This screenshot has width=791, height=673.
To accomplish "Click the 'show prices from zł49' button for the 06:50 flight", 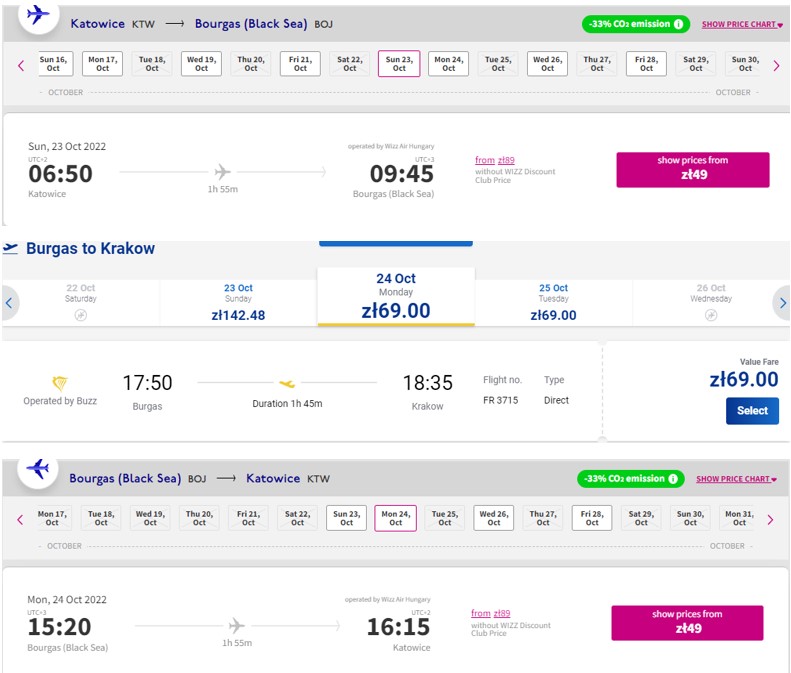I will pyautogui.click(x=693, y=170).
